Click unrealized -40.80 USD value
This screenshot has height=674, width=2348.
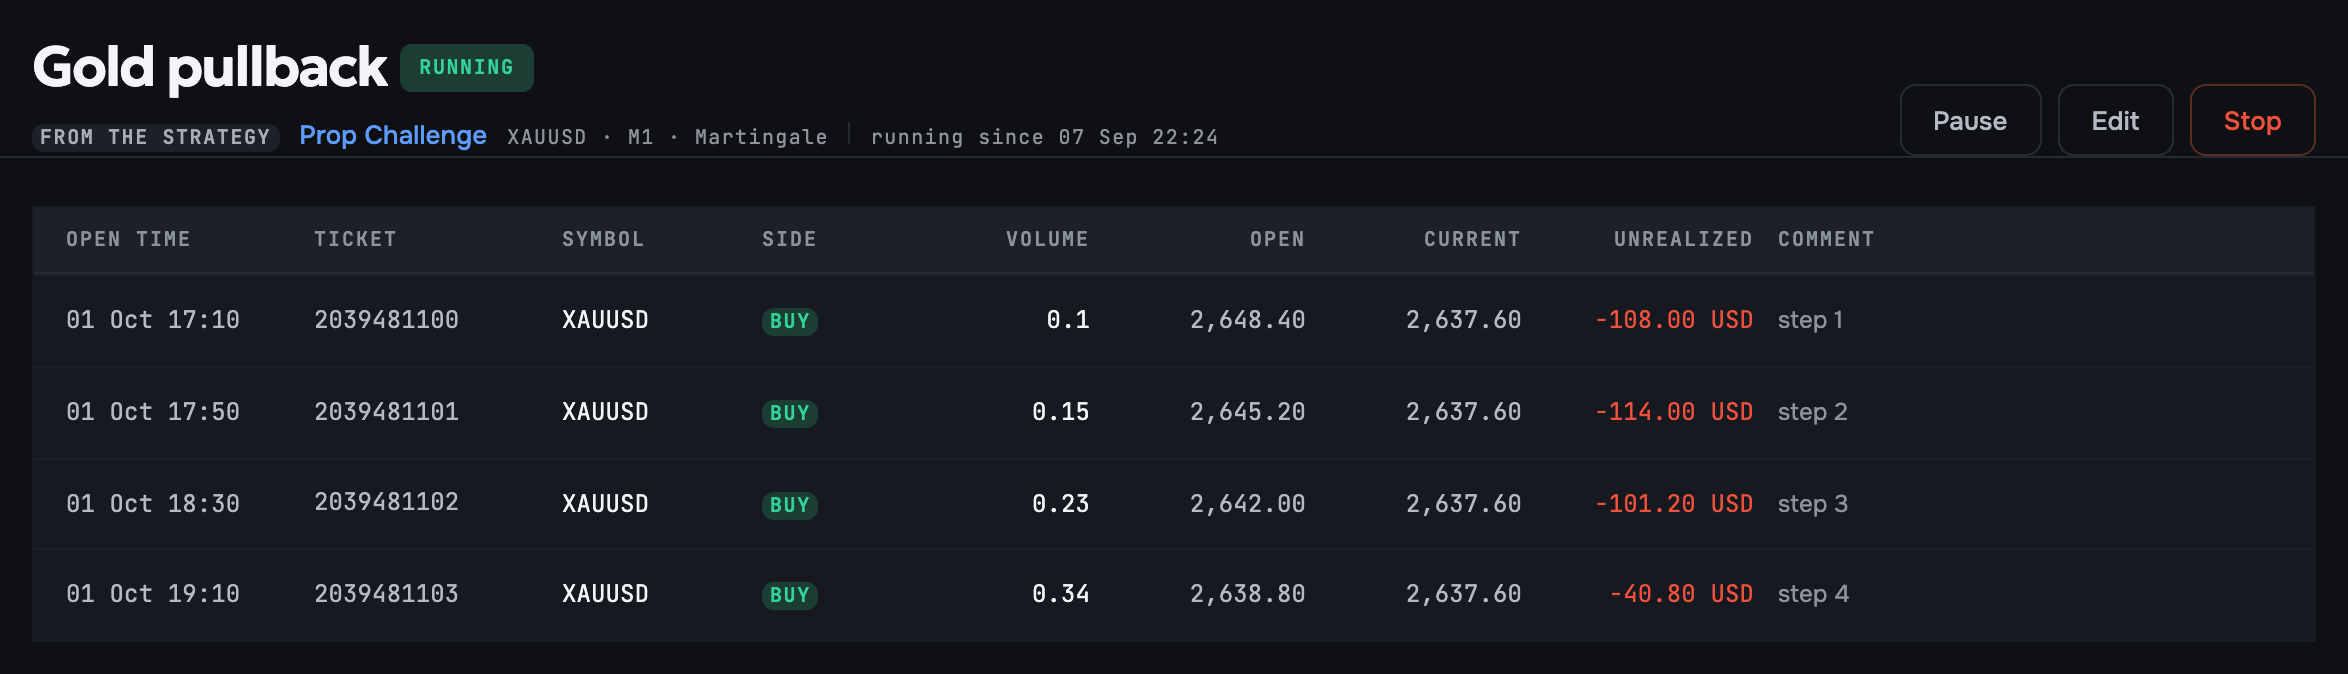[x=1681, y=594]
